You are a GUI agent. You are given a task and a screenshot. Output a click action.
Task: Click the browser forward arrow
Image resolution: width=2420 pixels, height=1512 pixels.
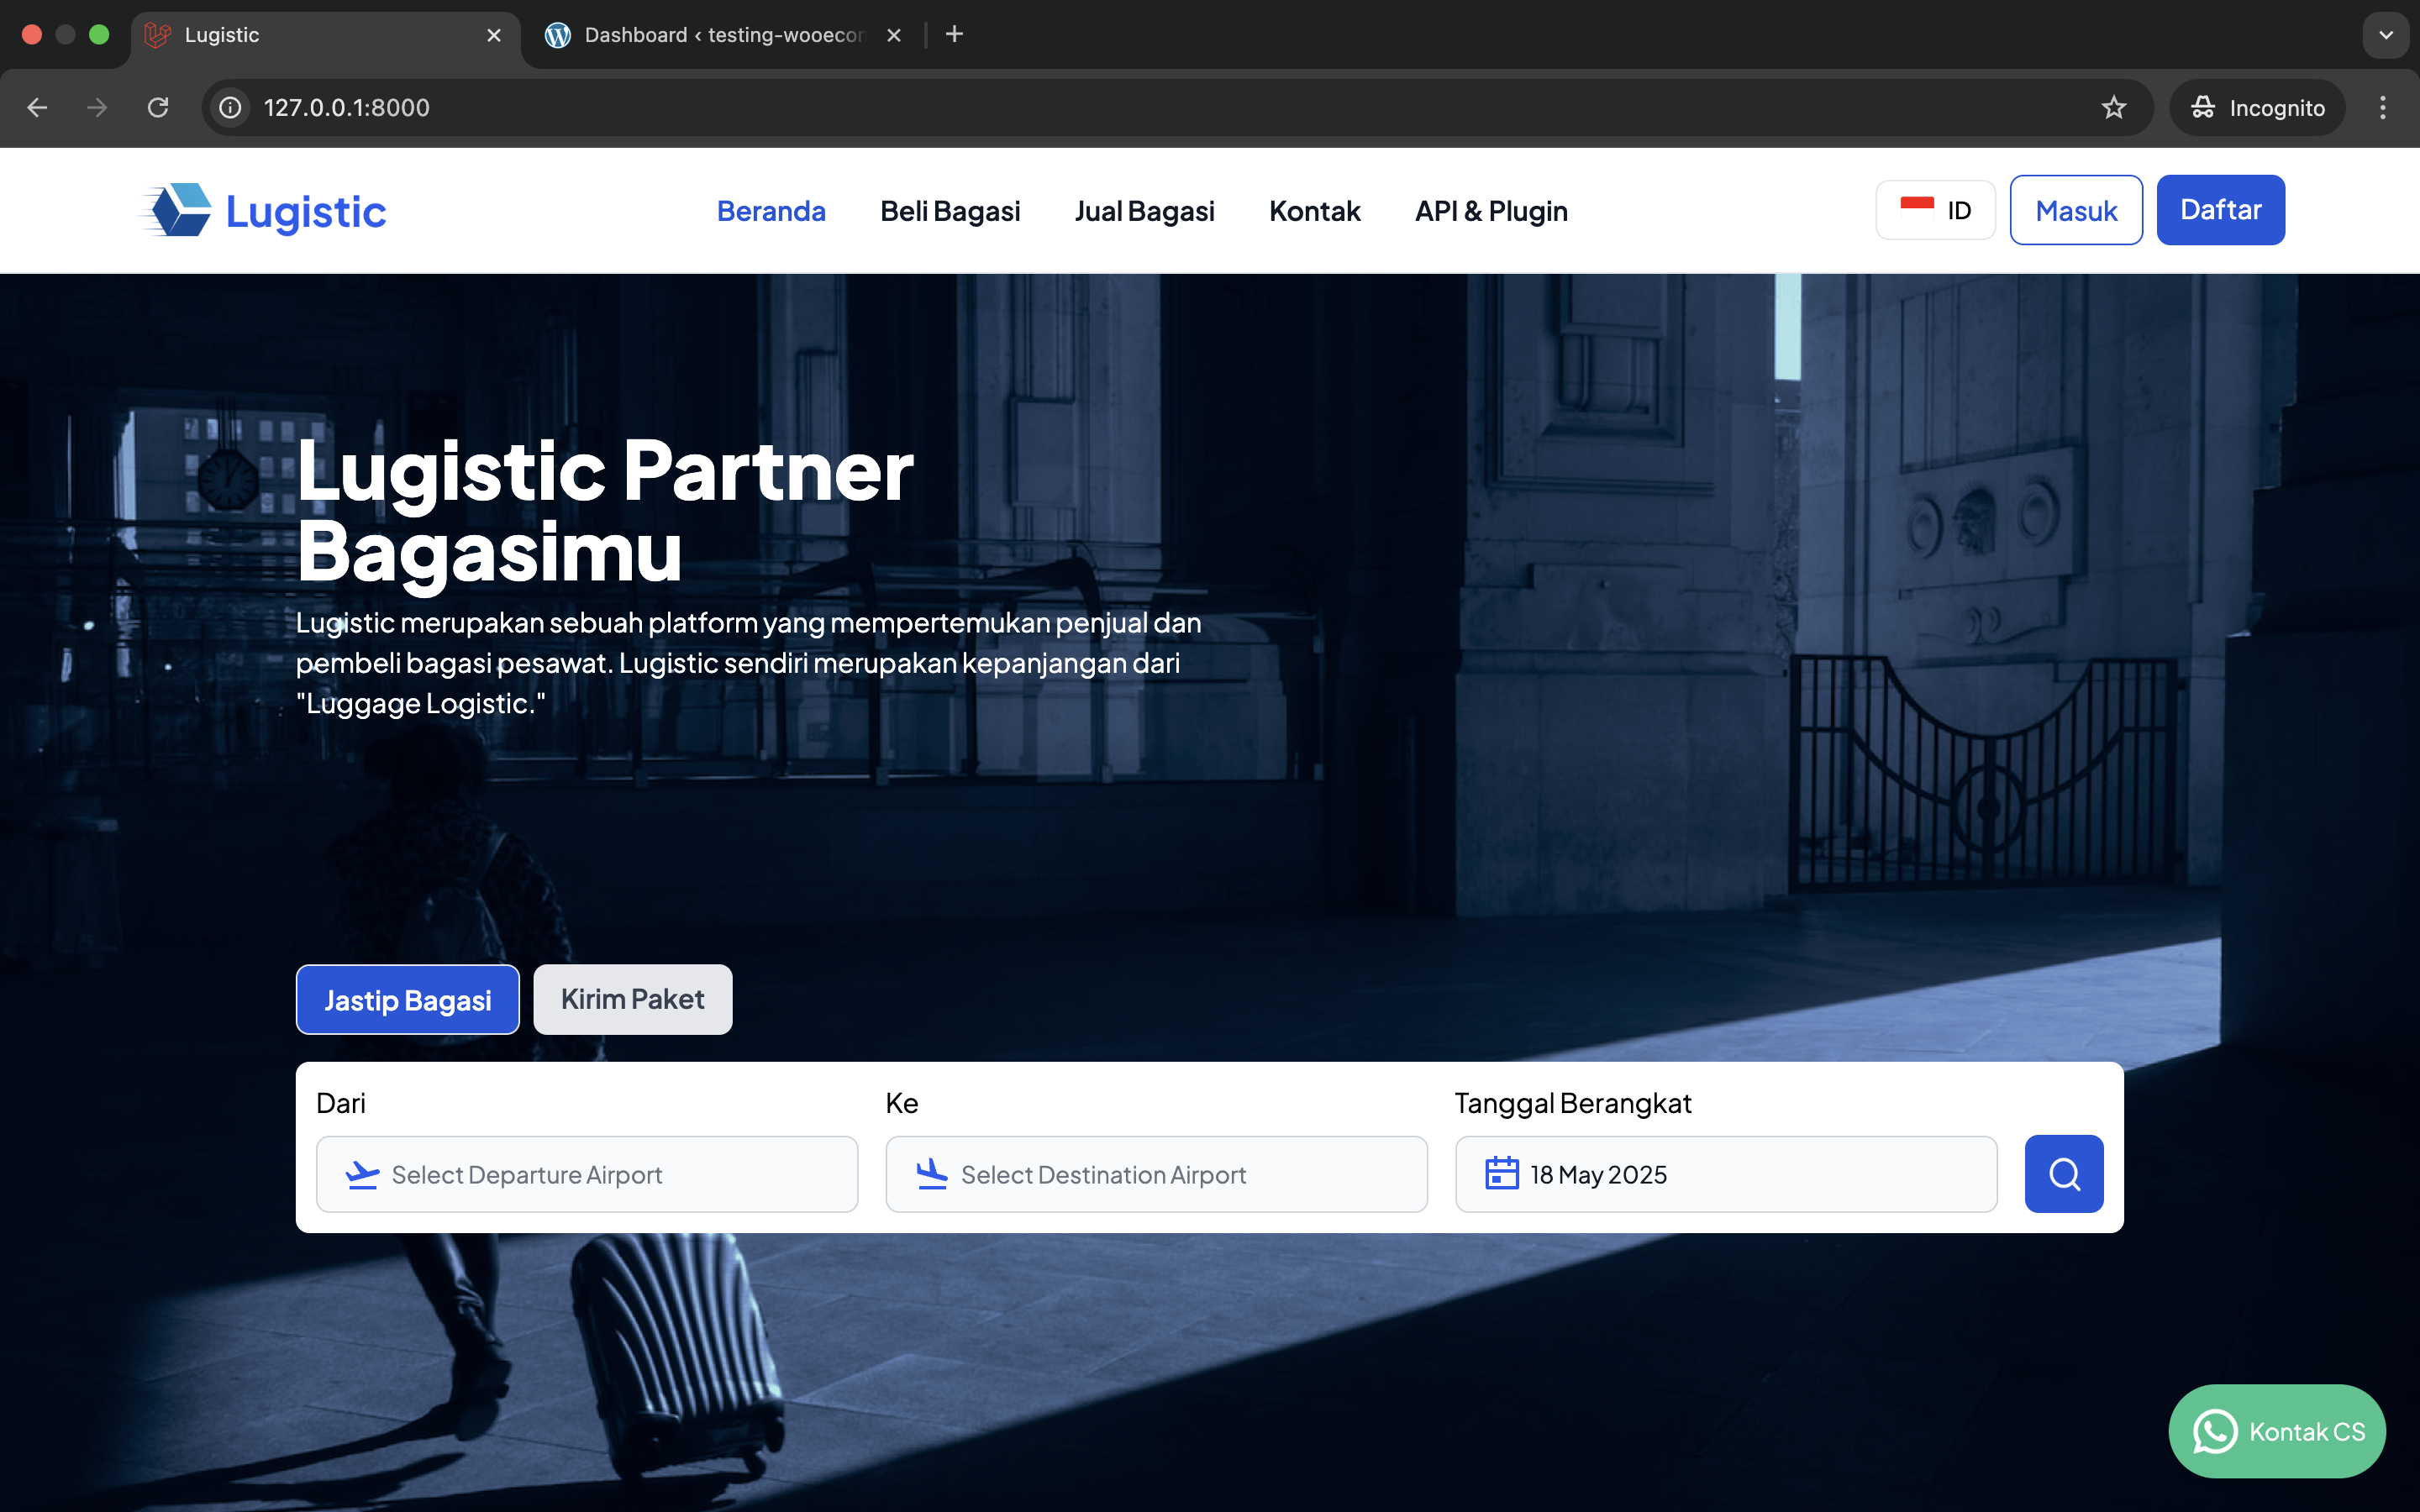coord(97,107)
